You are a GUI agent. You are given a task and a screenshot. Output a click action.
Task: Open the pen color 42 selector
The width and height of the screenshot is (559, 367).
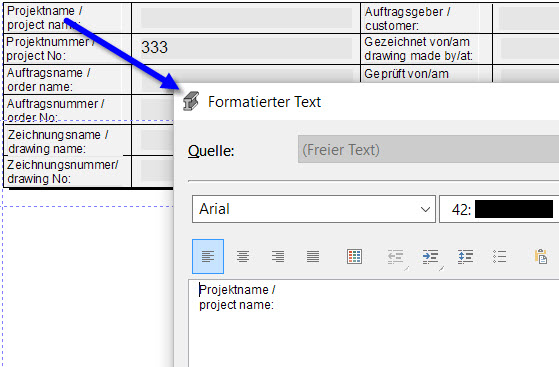[x=499, y=209]
